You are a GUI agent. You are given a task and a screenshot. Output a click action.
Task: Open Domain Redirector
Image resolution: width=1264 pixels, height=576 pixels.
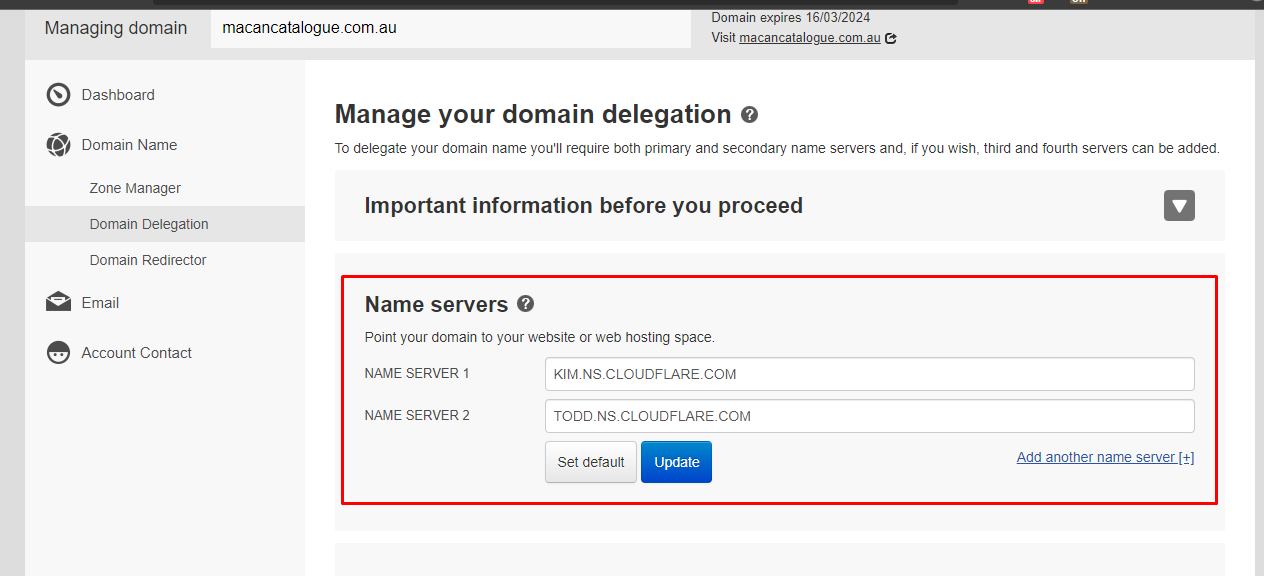pos(148,259)
